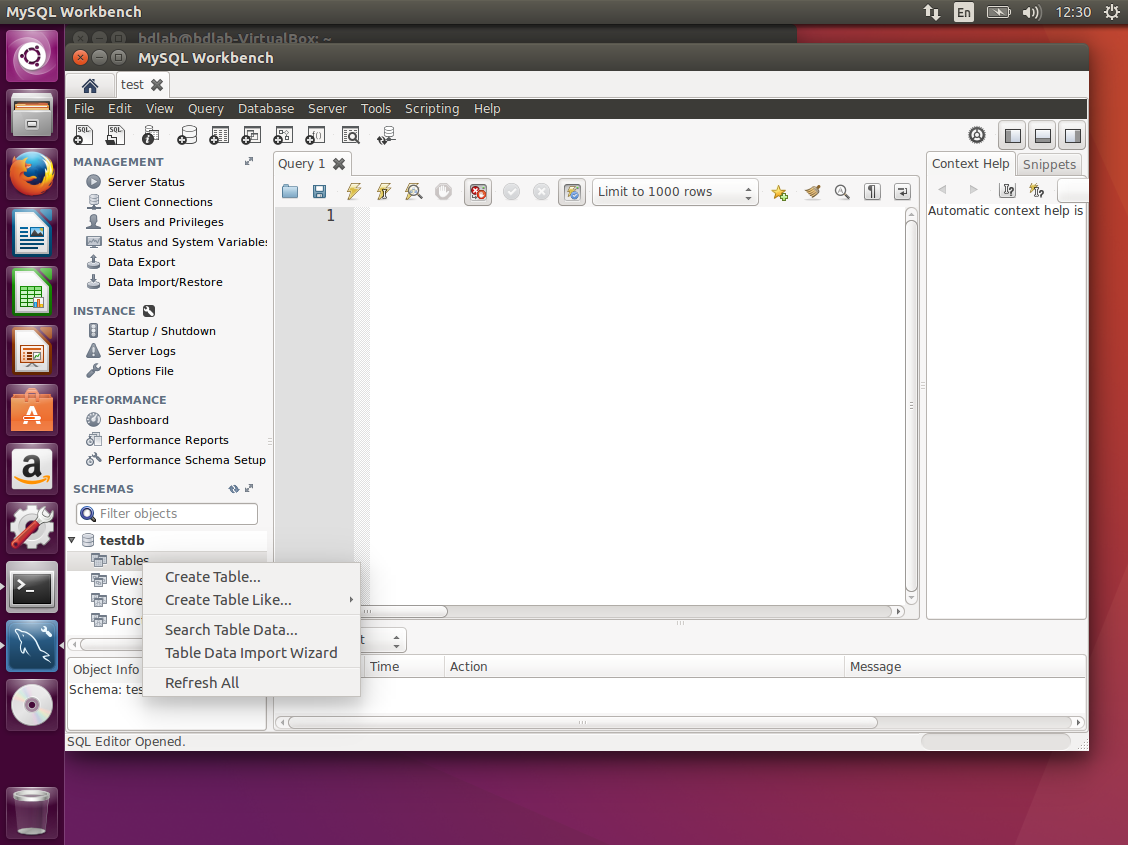Viewport: 1128px width, 845px height.
Task: Open the Workbench preferences gear icon
Action: [976, 135]
